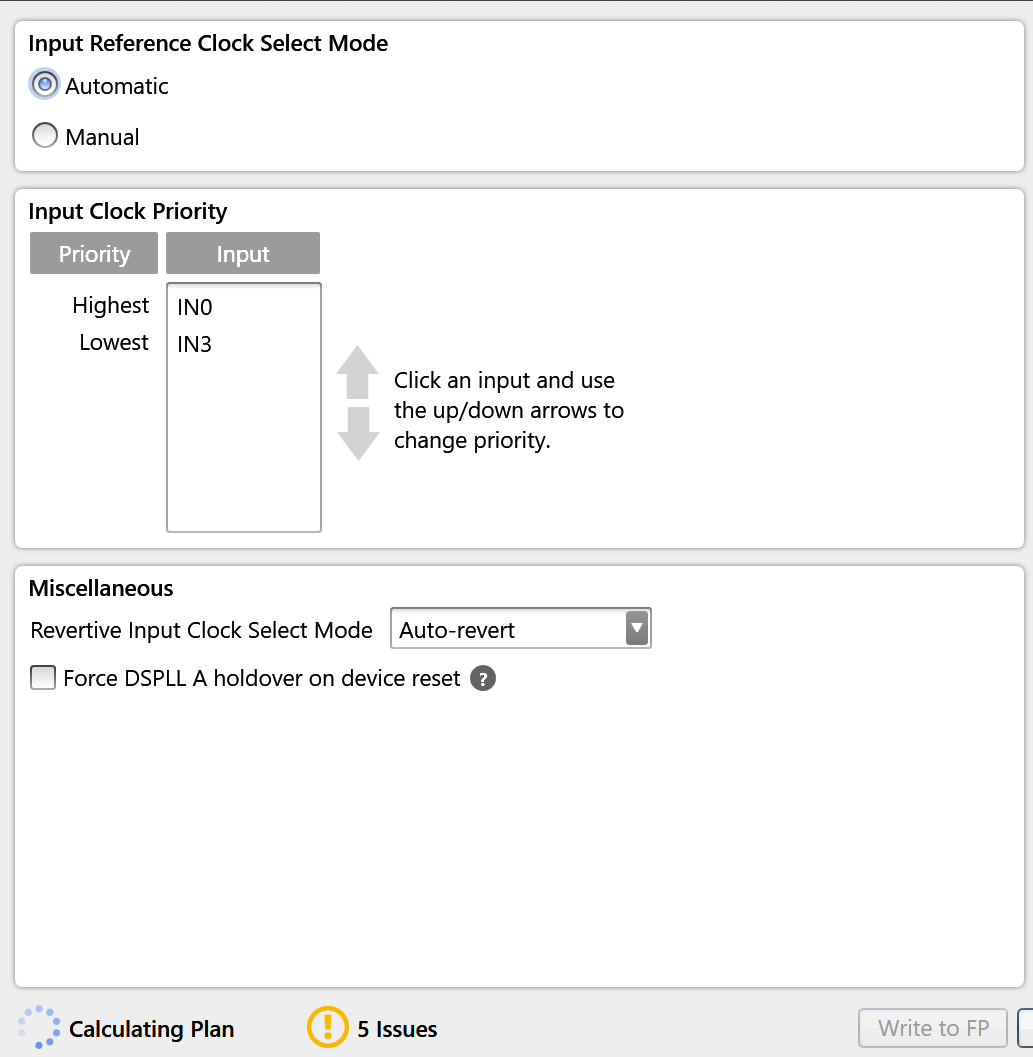Select the IN3 input clock

point(193,344)
